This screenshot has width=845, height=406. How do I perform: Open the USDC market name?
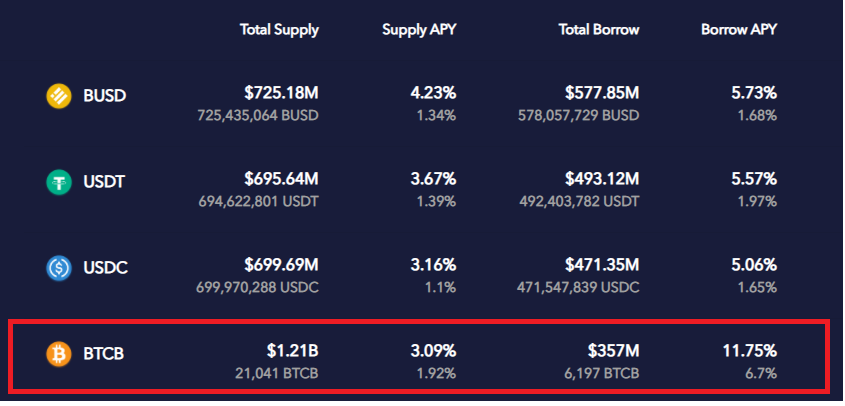106,267
